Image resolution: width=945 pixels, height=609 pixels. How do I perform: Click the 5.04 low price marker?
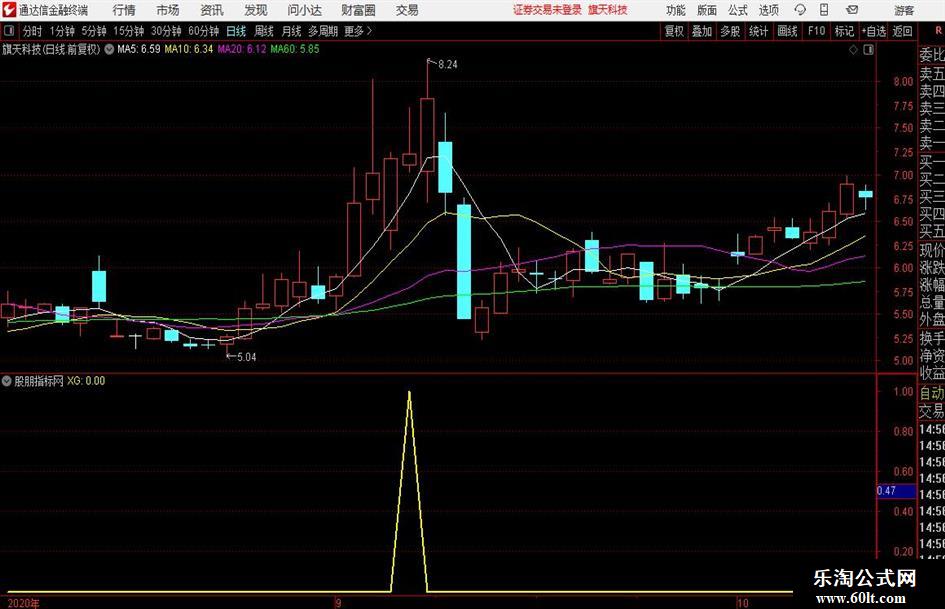tap(246, 357)
